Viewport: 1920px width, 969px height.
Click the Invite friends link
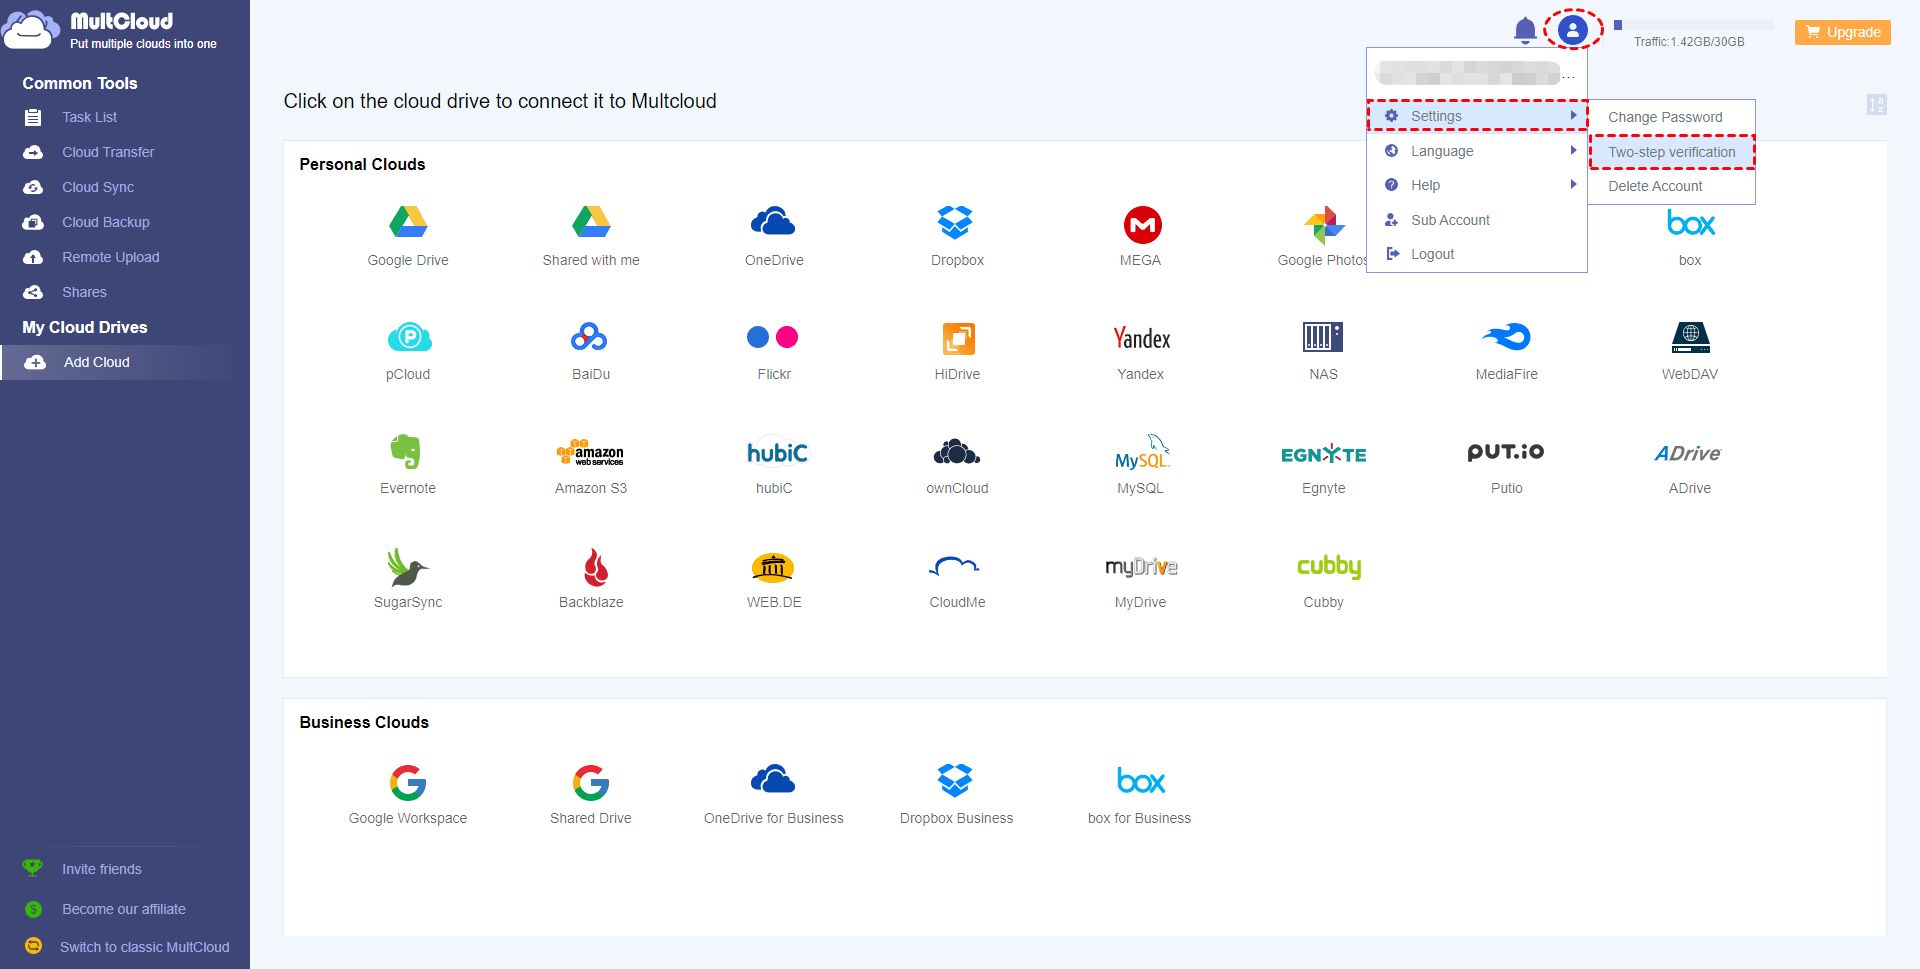coord(101,869)
